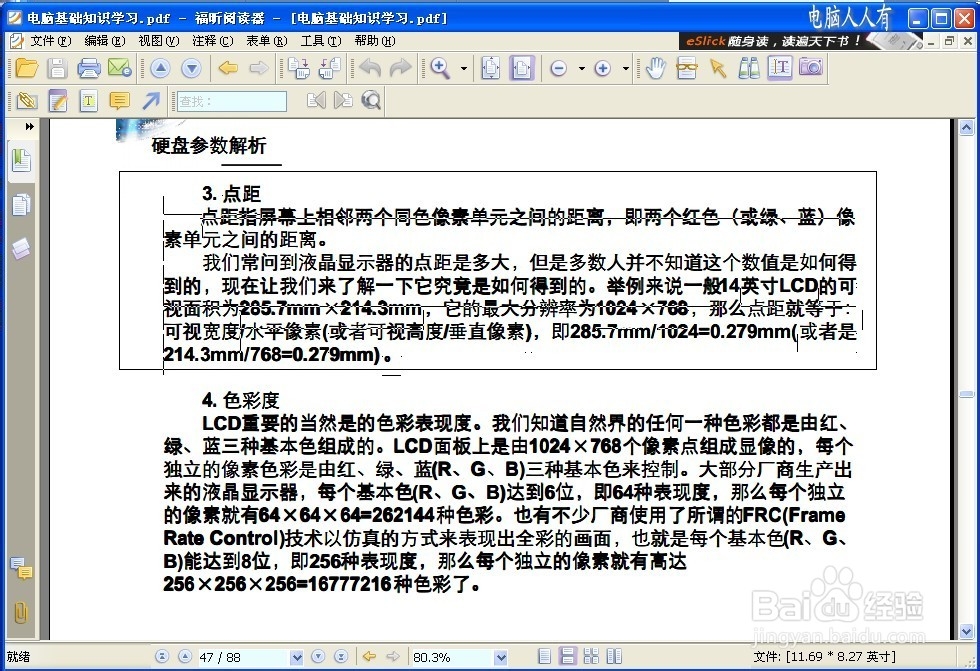Open the Search (binoculars) tool

749,68
